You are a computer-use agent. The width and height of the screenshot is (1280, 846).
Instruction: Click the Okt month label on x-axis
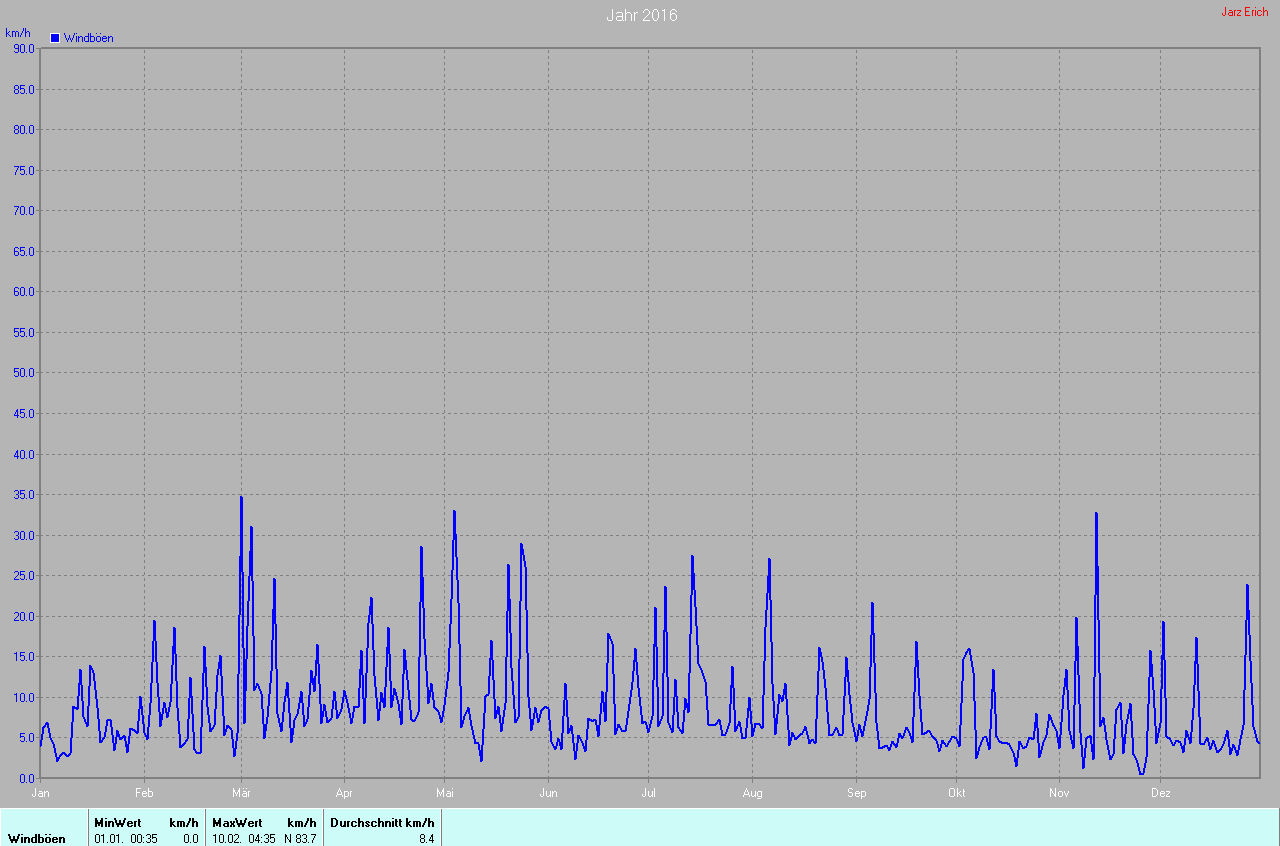click(x=956, y=793)
